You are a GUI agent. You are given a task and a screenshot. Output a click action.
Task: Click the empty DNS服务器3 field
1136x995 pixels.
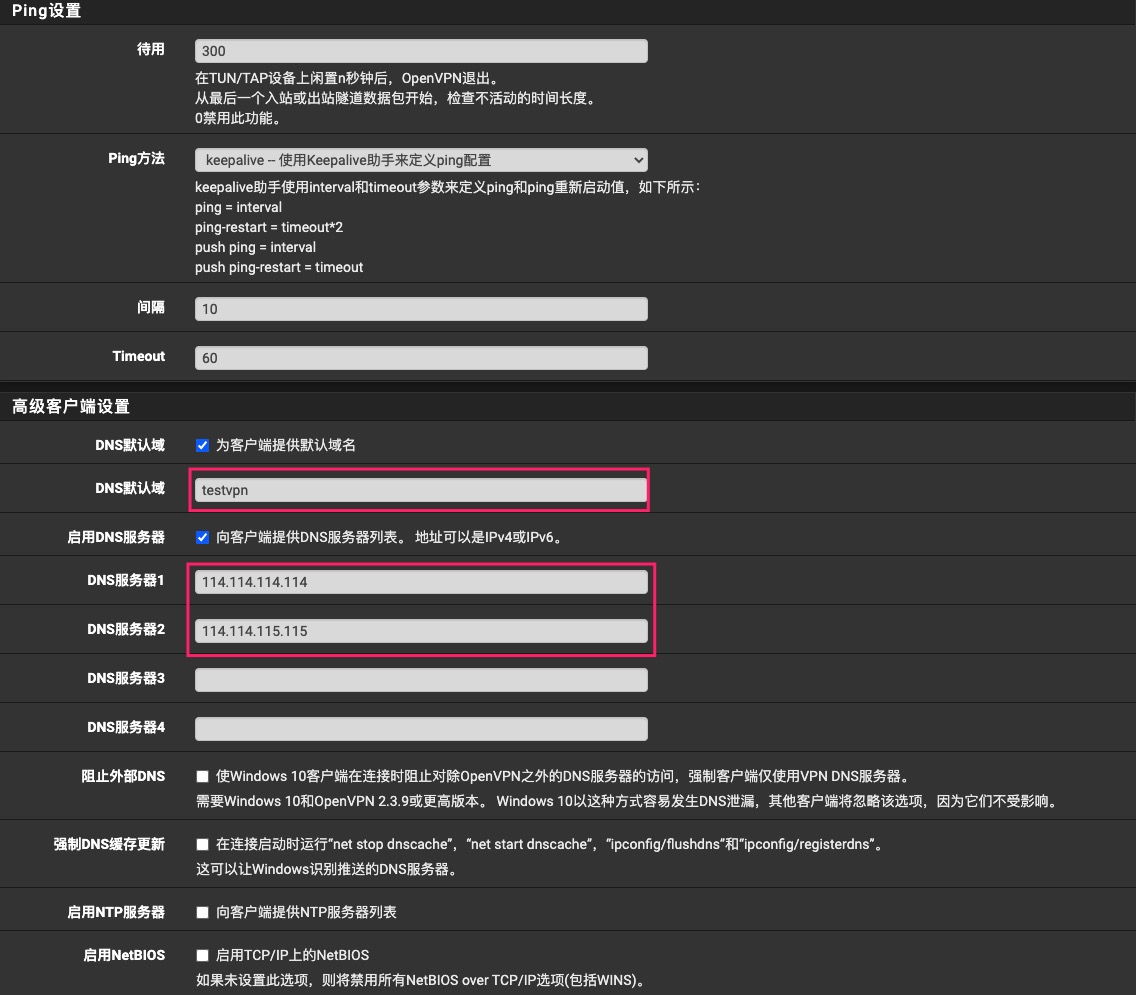(421, 680)
